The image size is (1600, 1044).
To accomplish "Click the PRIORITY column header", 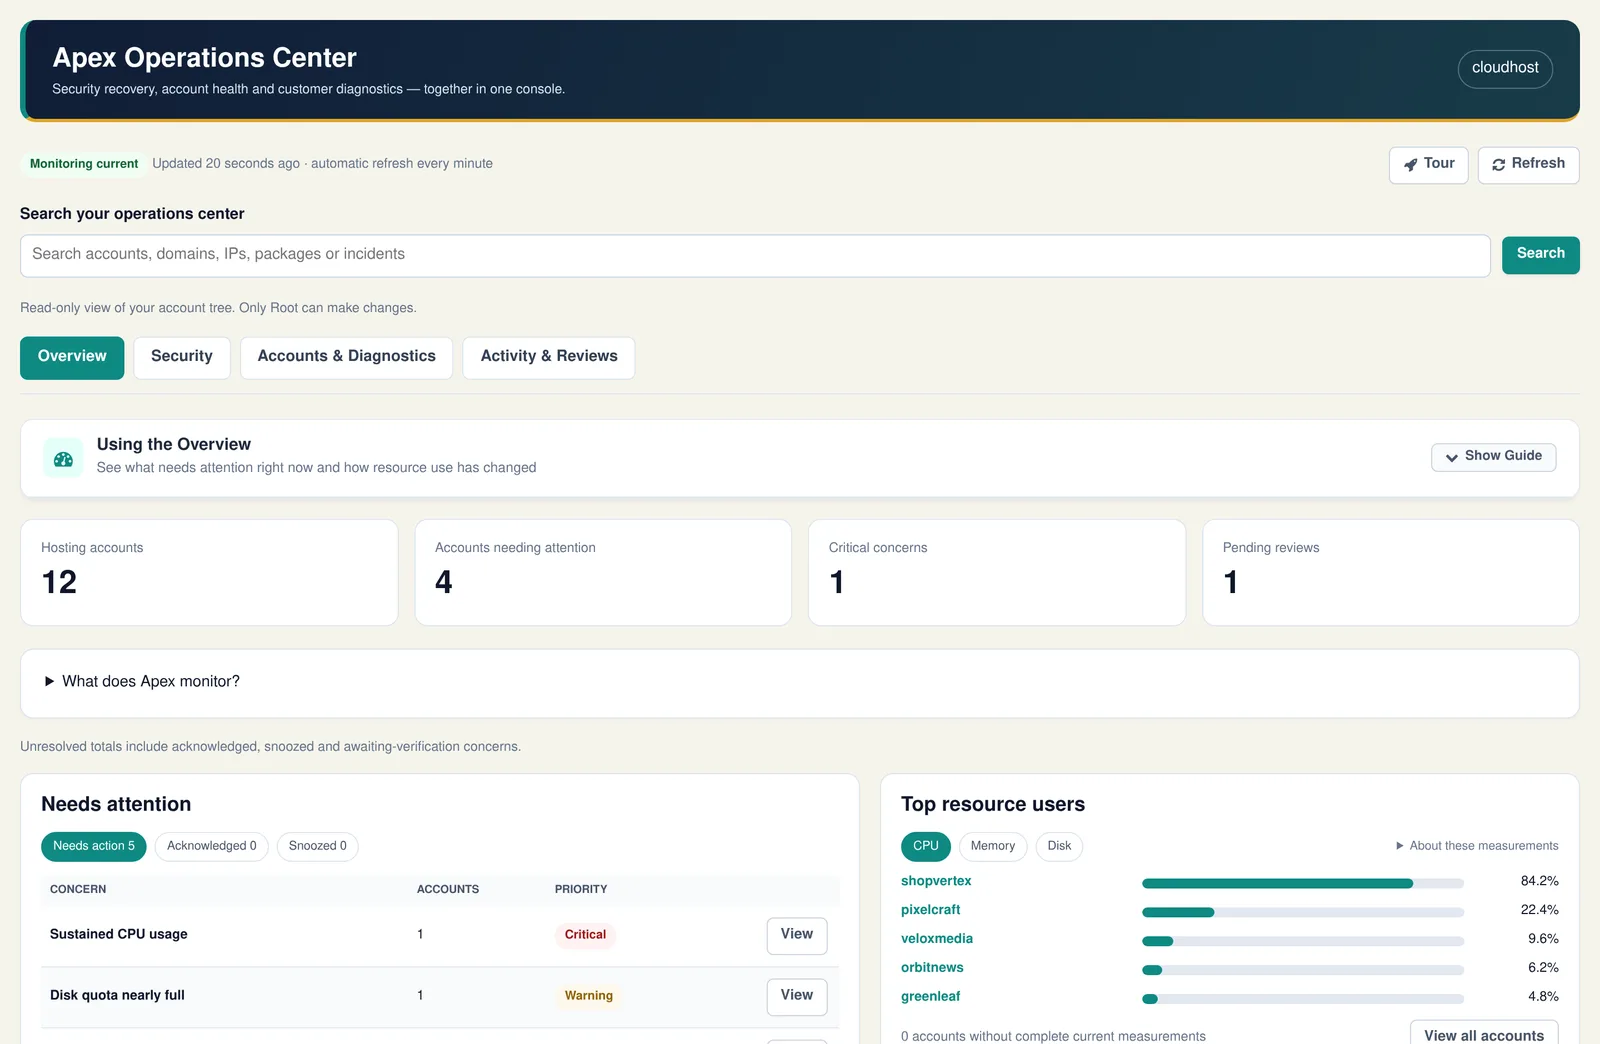I will tap(581, 889).
